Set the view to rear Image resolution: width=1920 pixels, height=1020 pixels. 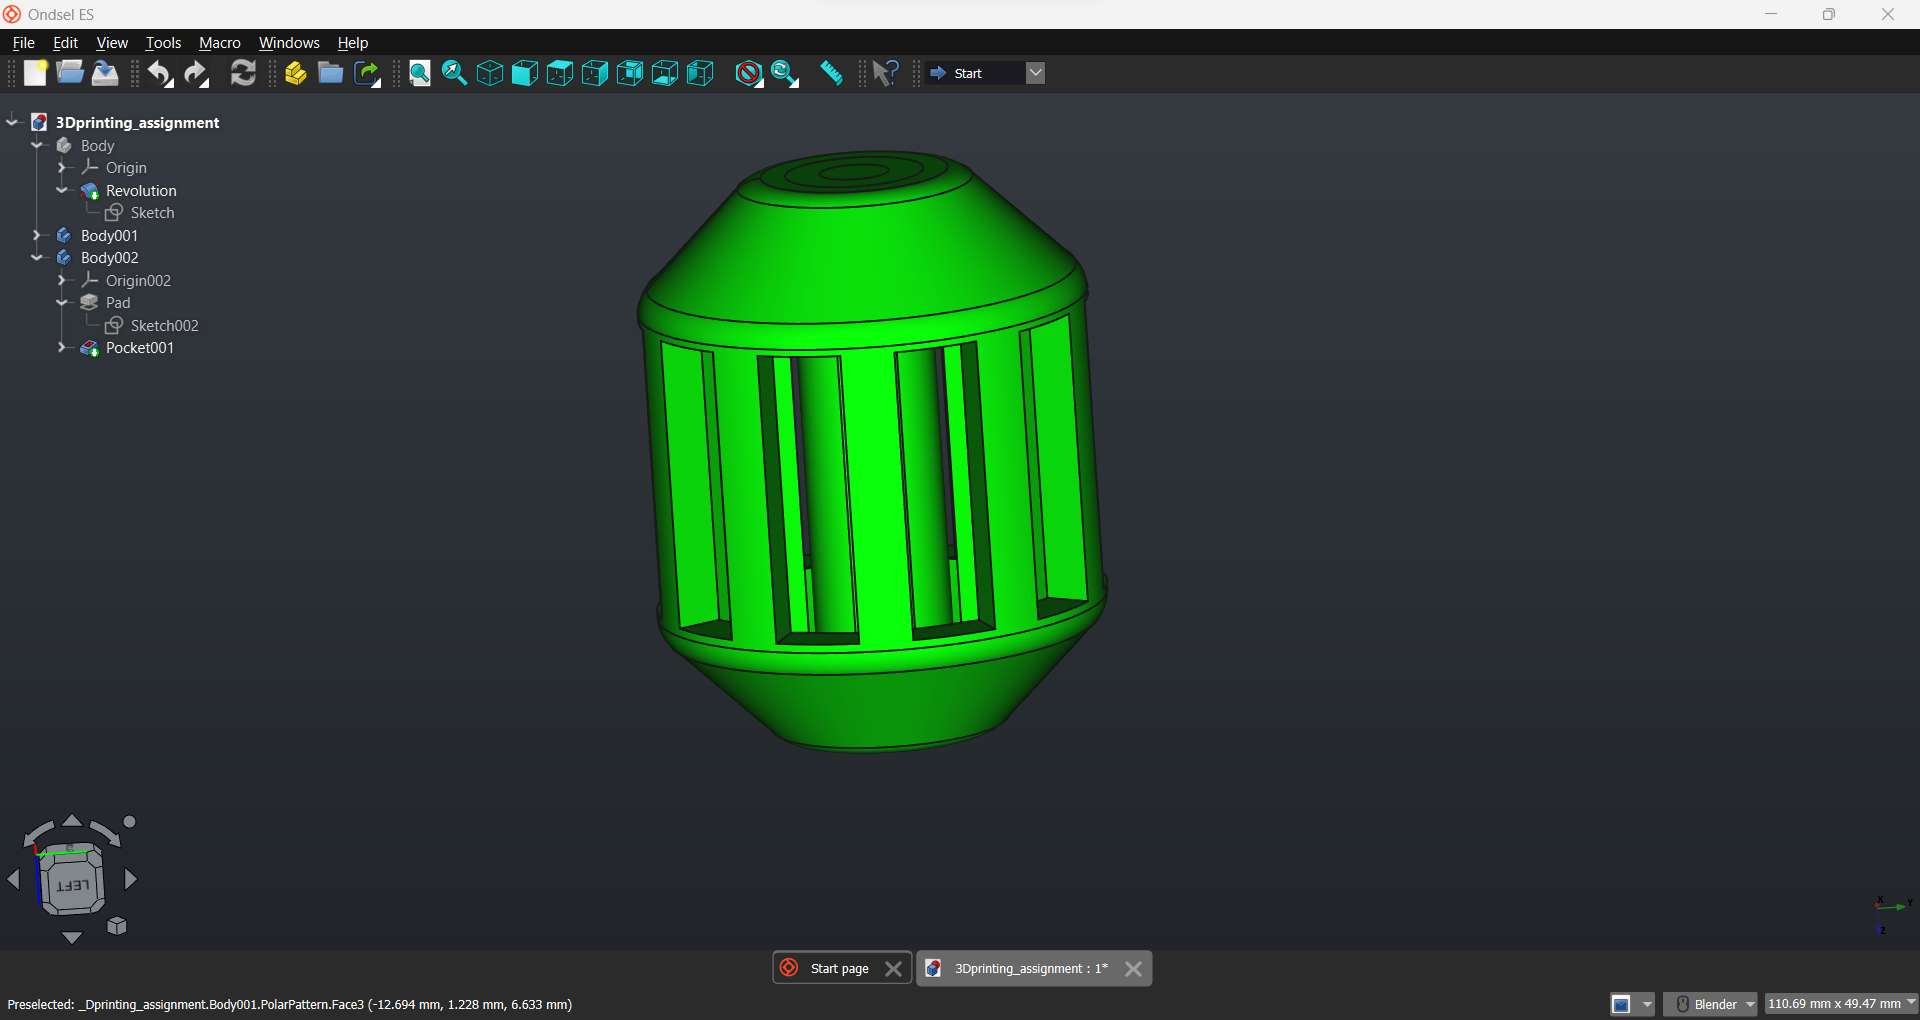[x=630, y=74]
